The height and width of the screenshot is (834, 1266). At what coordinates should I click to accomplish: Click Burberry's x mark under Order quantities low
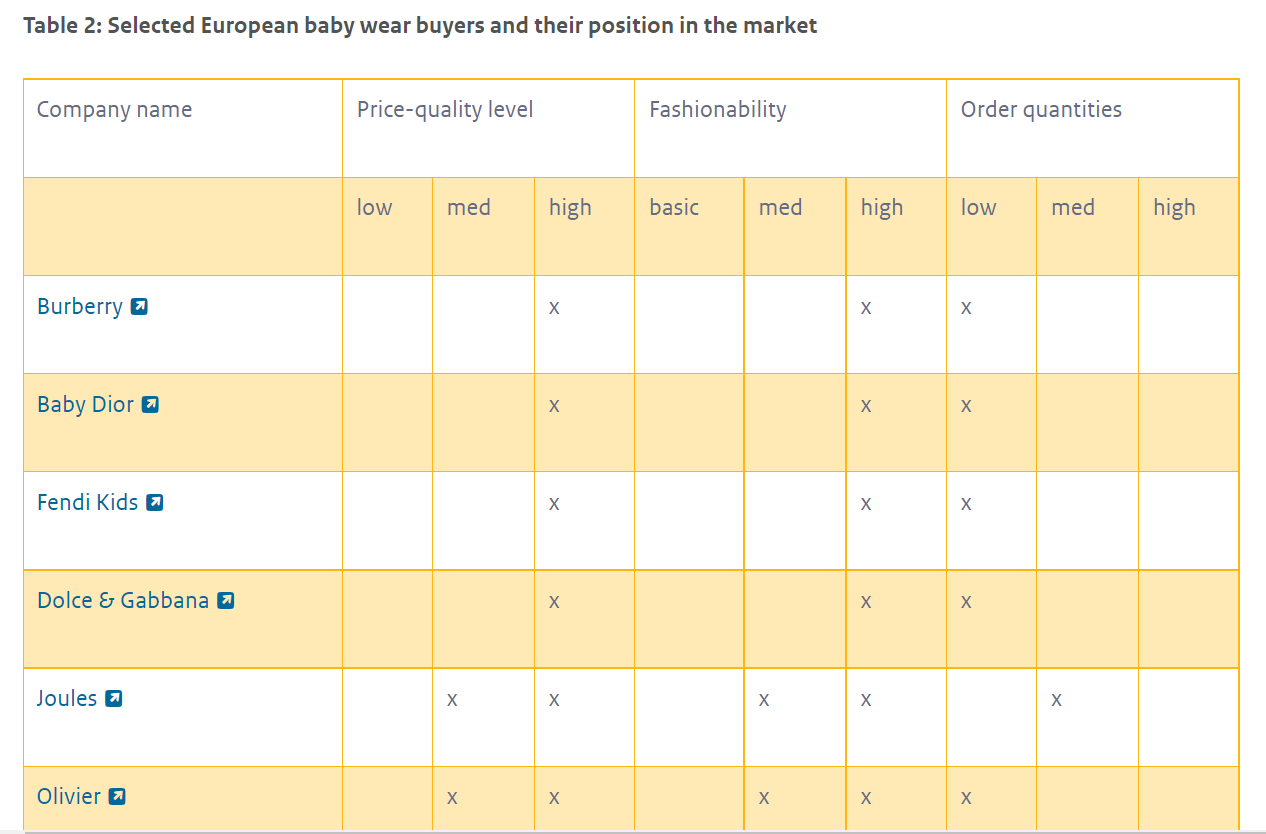coord(966,308)
